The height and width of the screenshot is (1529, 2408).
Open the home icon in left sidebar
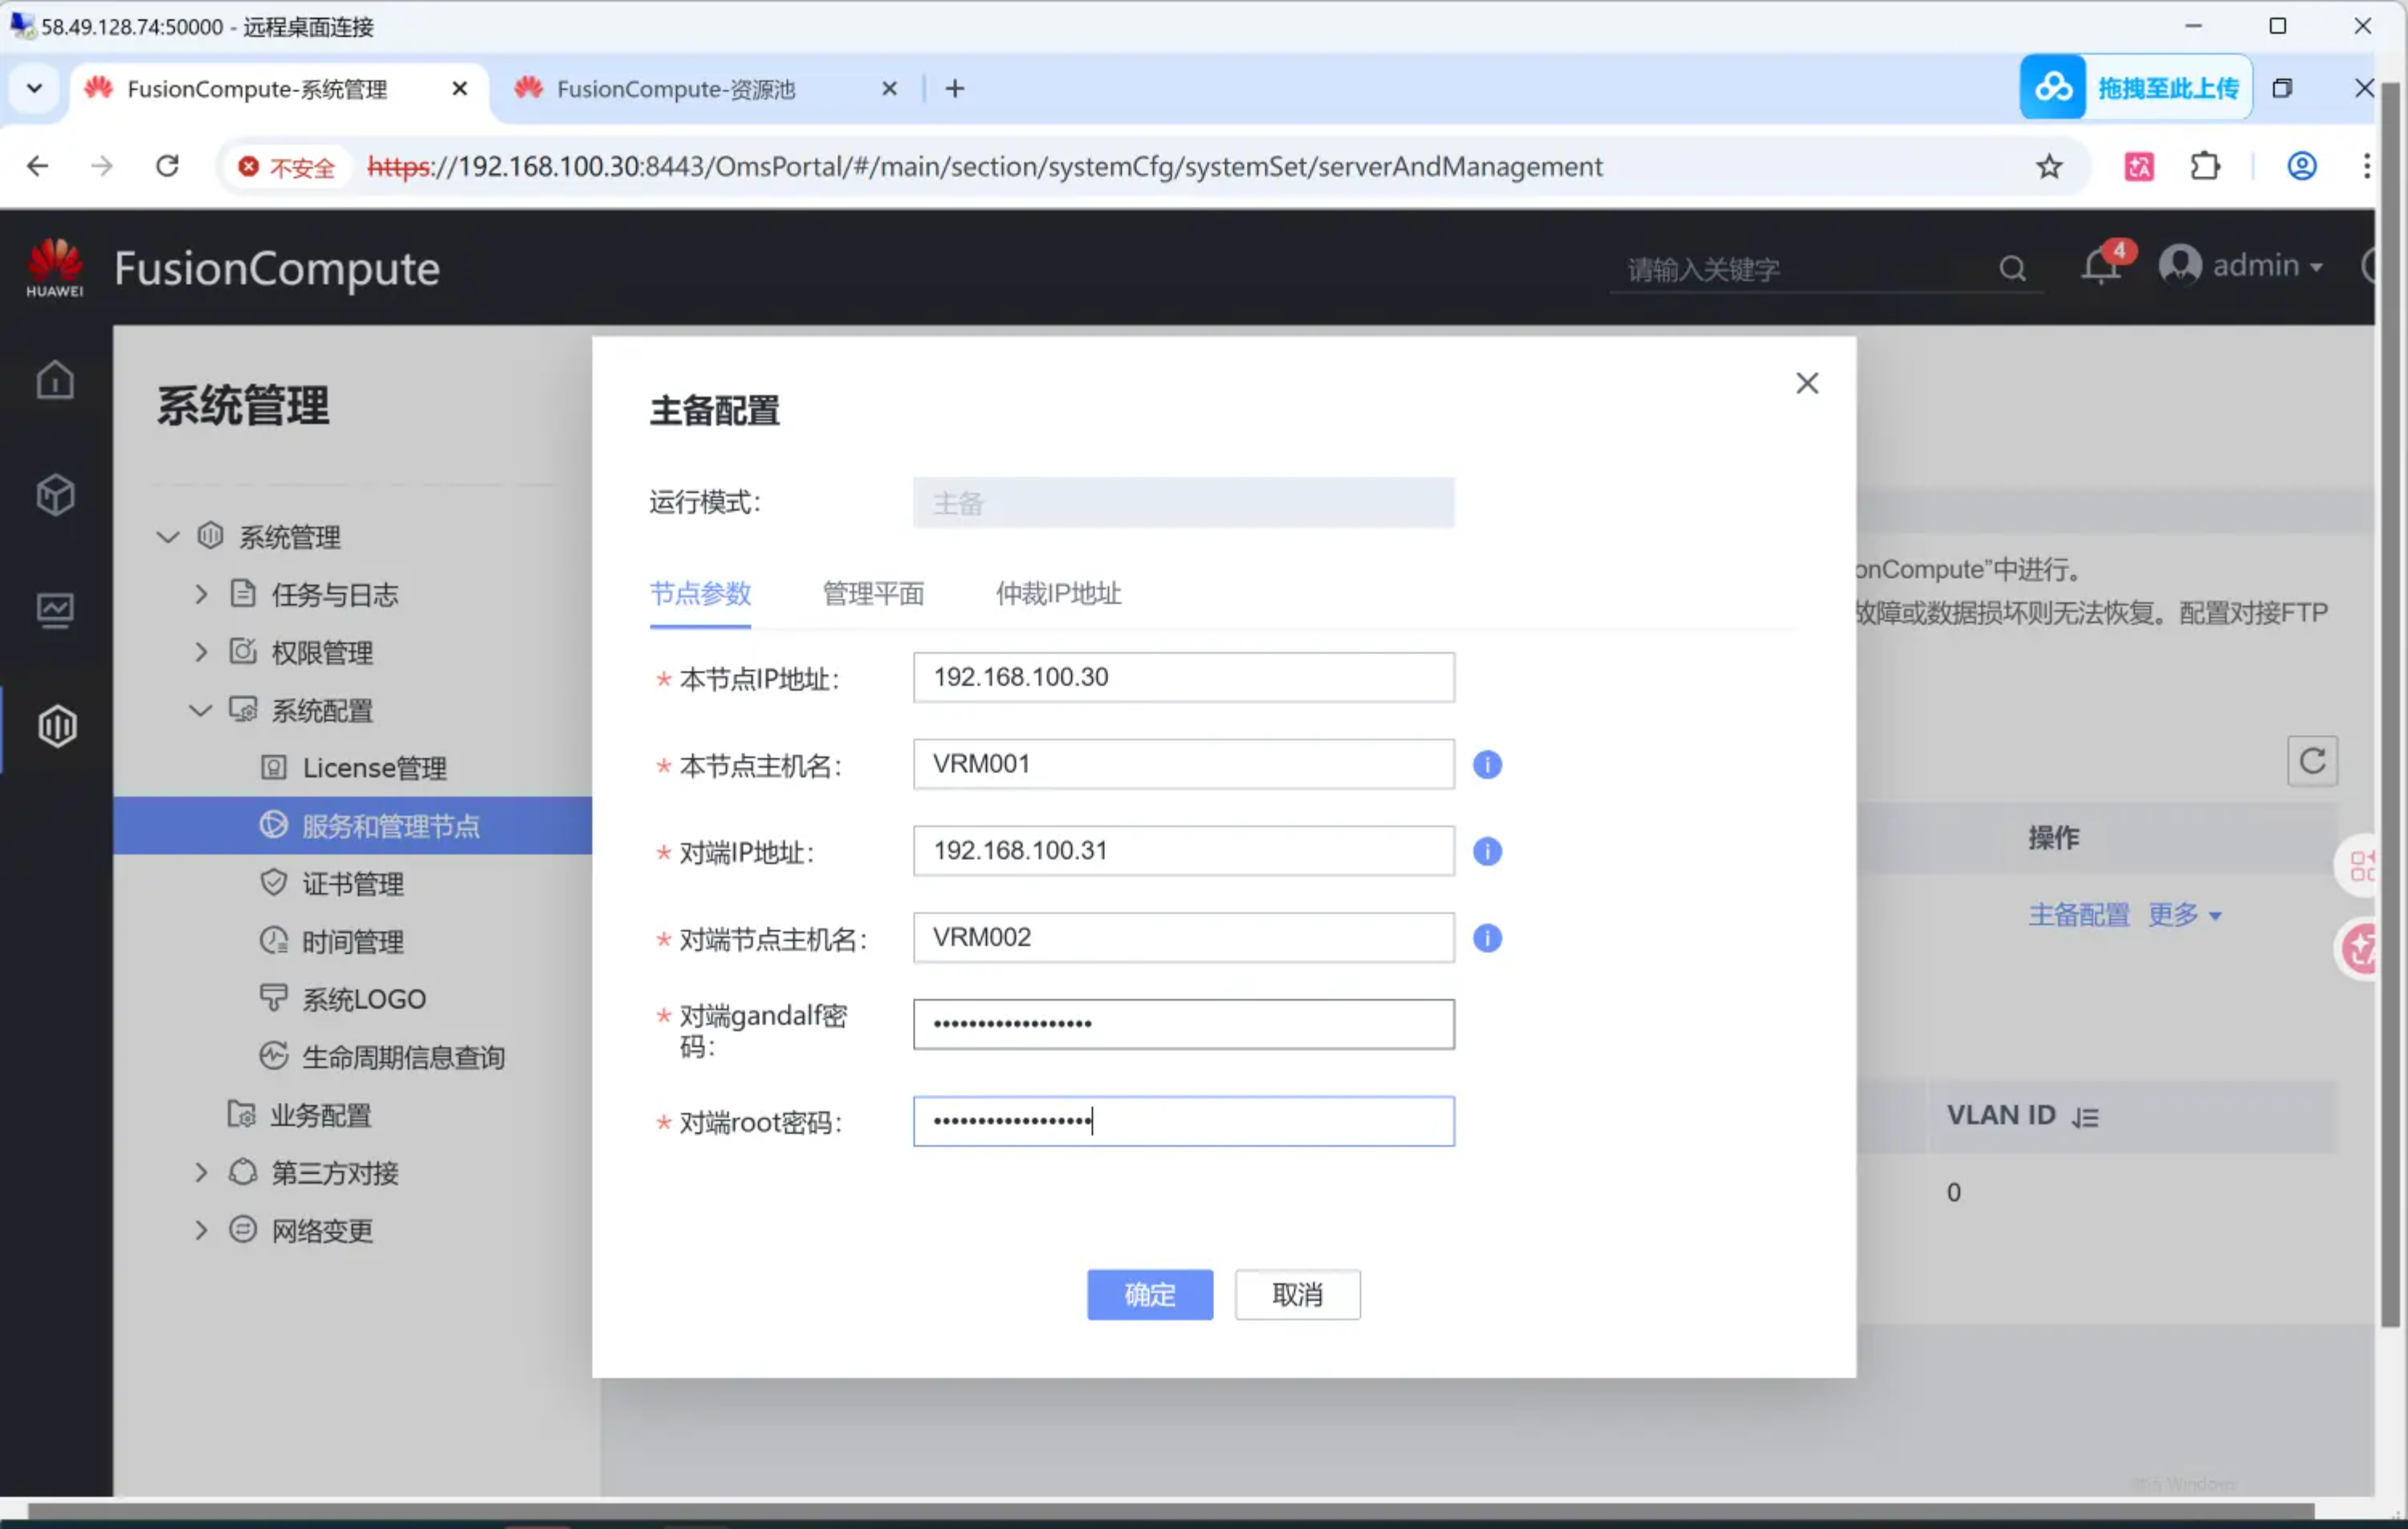tap(56, 380)
